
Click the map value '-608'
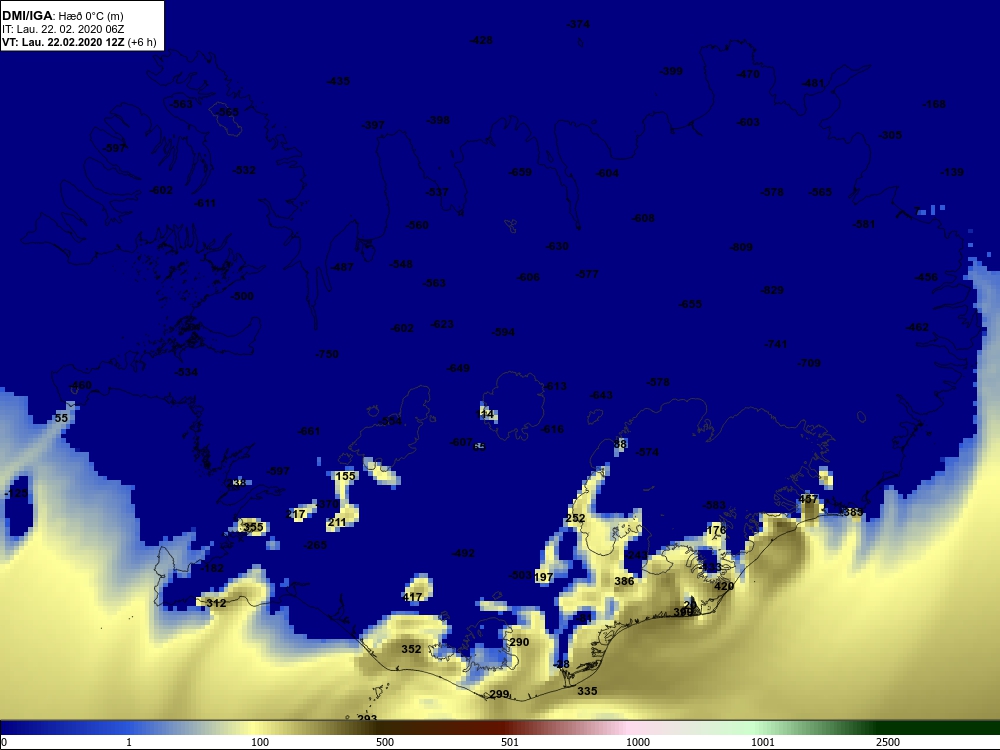pos(643,218)
